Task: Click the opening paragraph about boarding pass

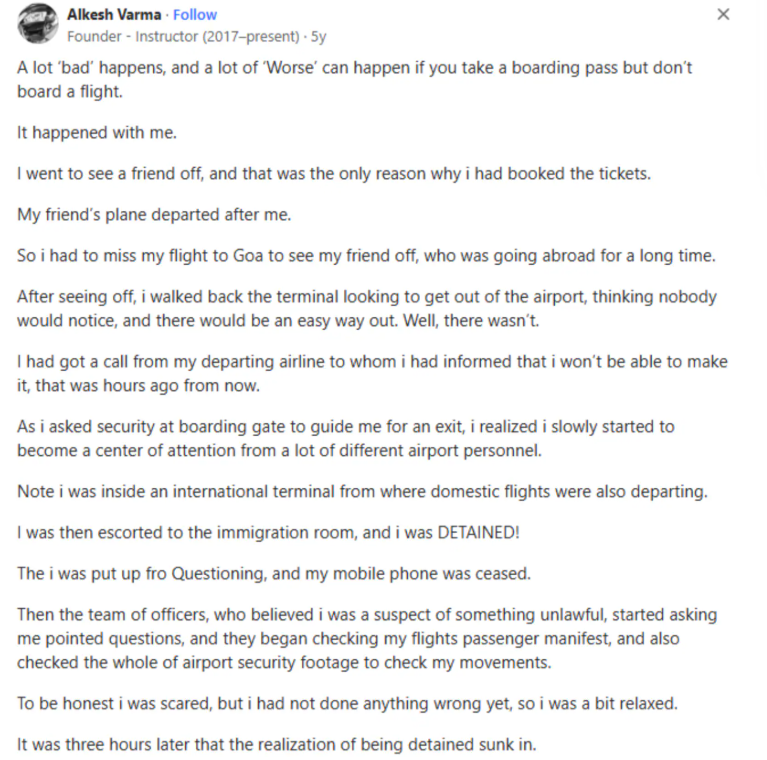Action: click(355, 79)
